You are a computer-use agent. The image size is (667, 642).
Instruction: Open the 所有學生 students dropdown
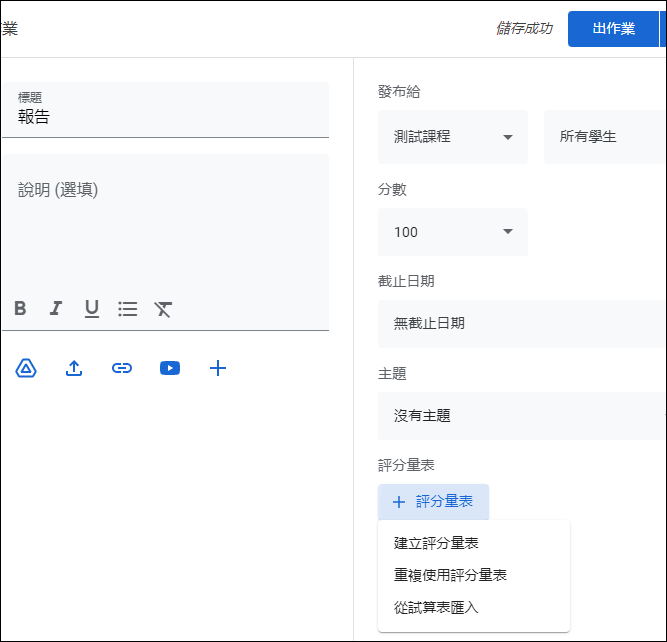tap(605, 137)
